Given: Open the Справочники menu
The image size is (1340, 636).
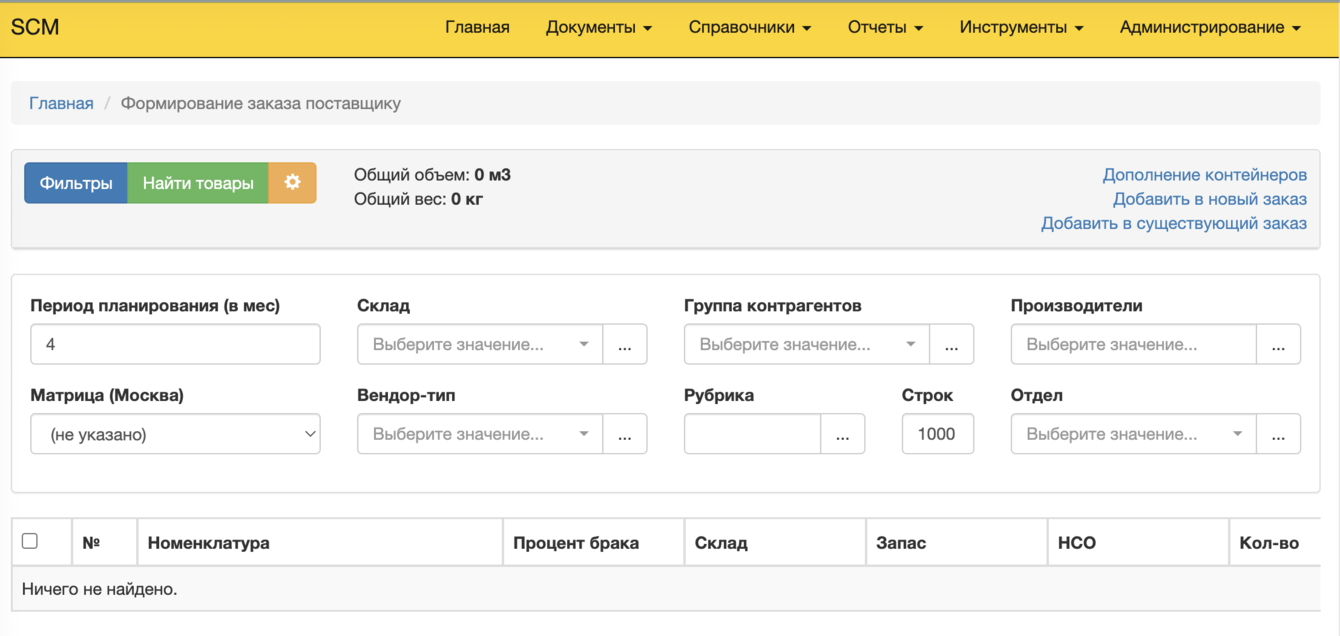Looking at the screenshot, I should tap(746, 27).
